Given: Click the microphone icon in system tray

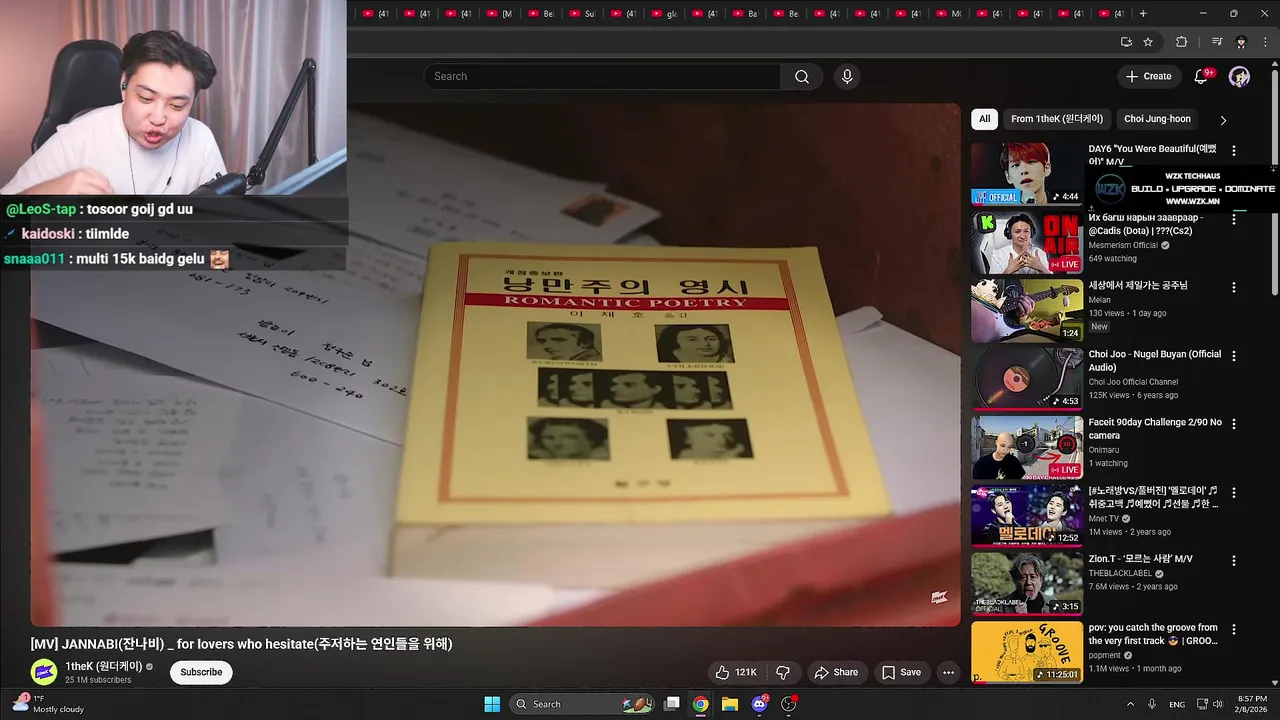Looking at the screenshot, I should 1152,704.
